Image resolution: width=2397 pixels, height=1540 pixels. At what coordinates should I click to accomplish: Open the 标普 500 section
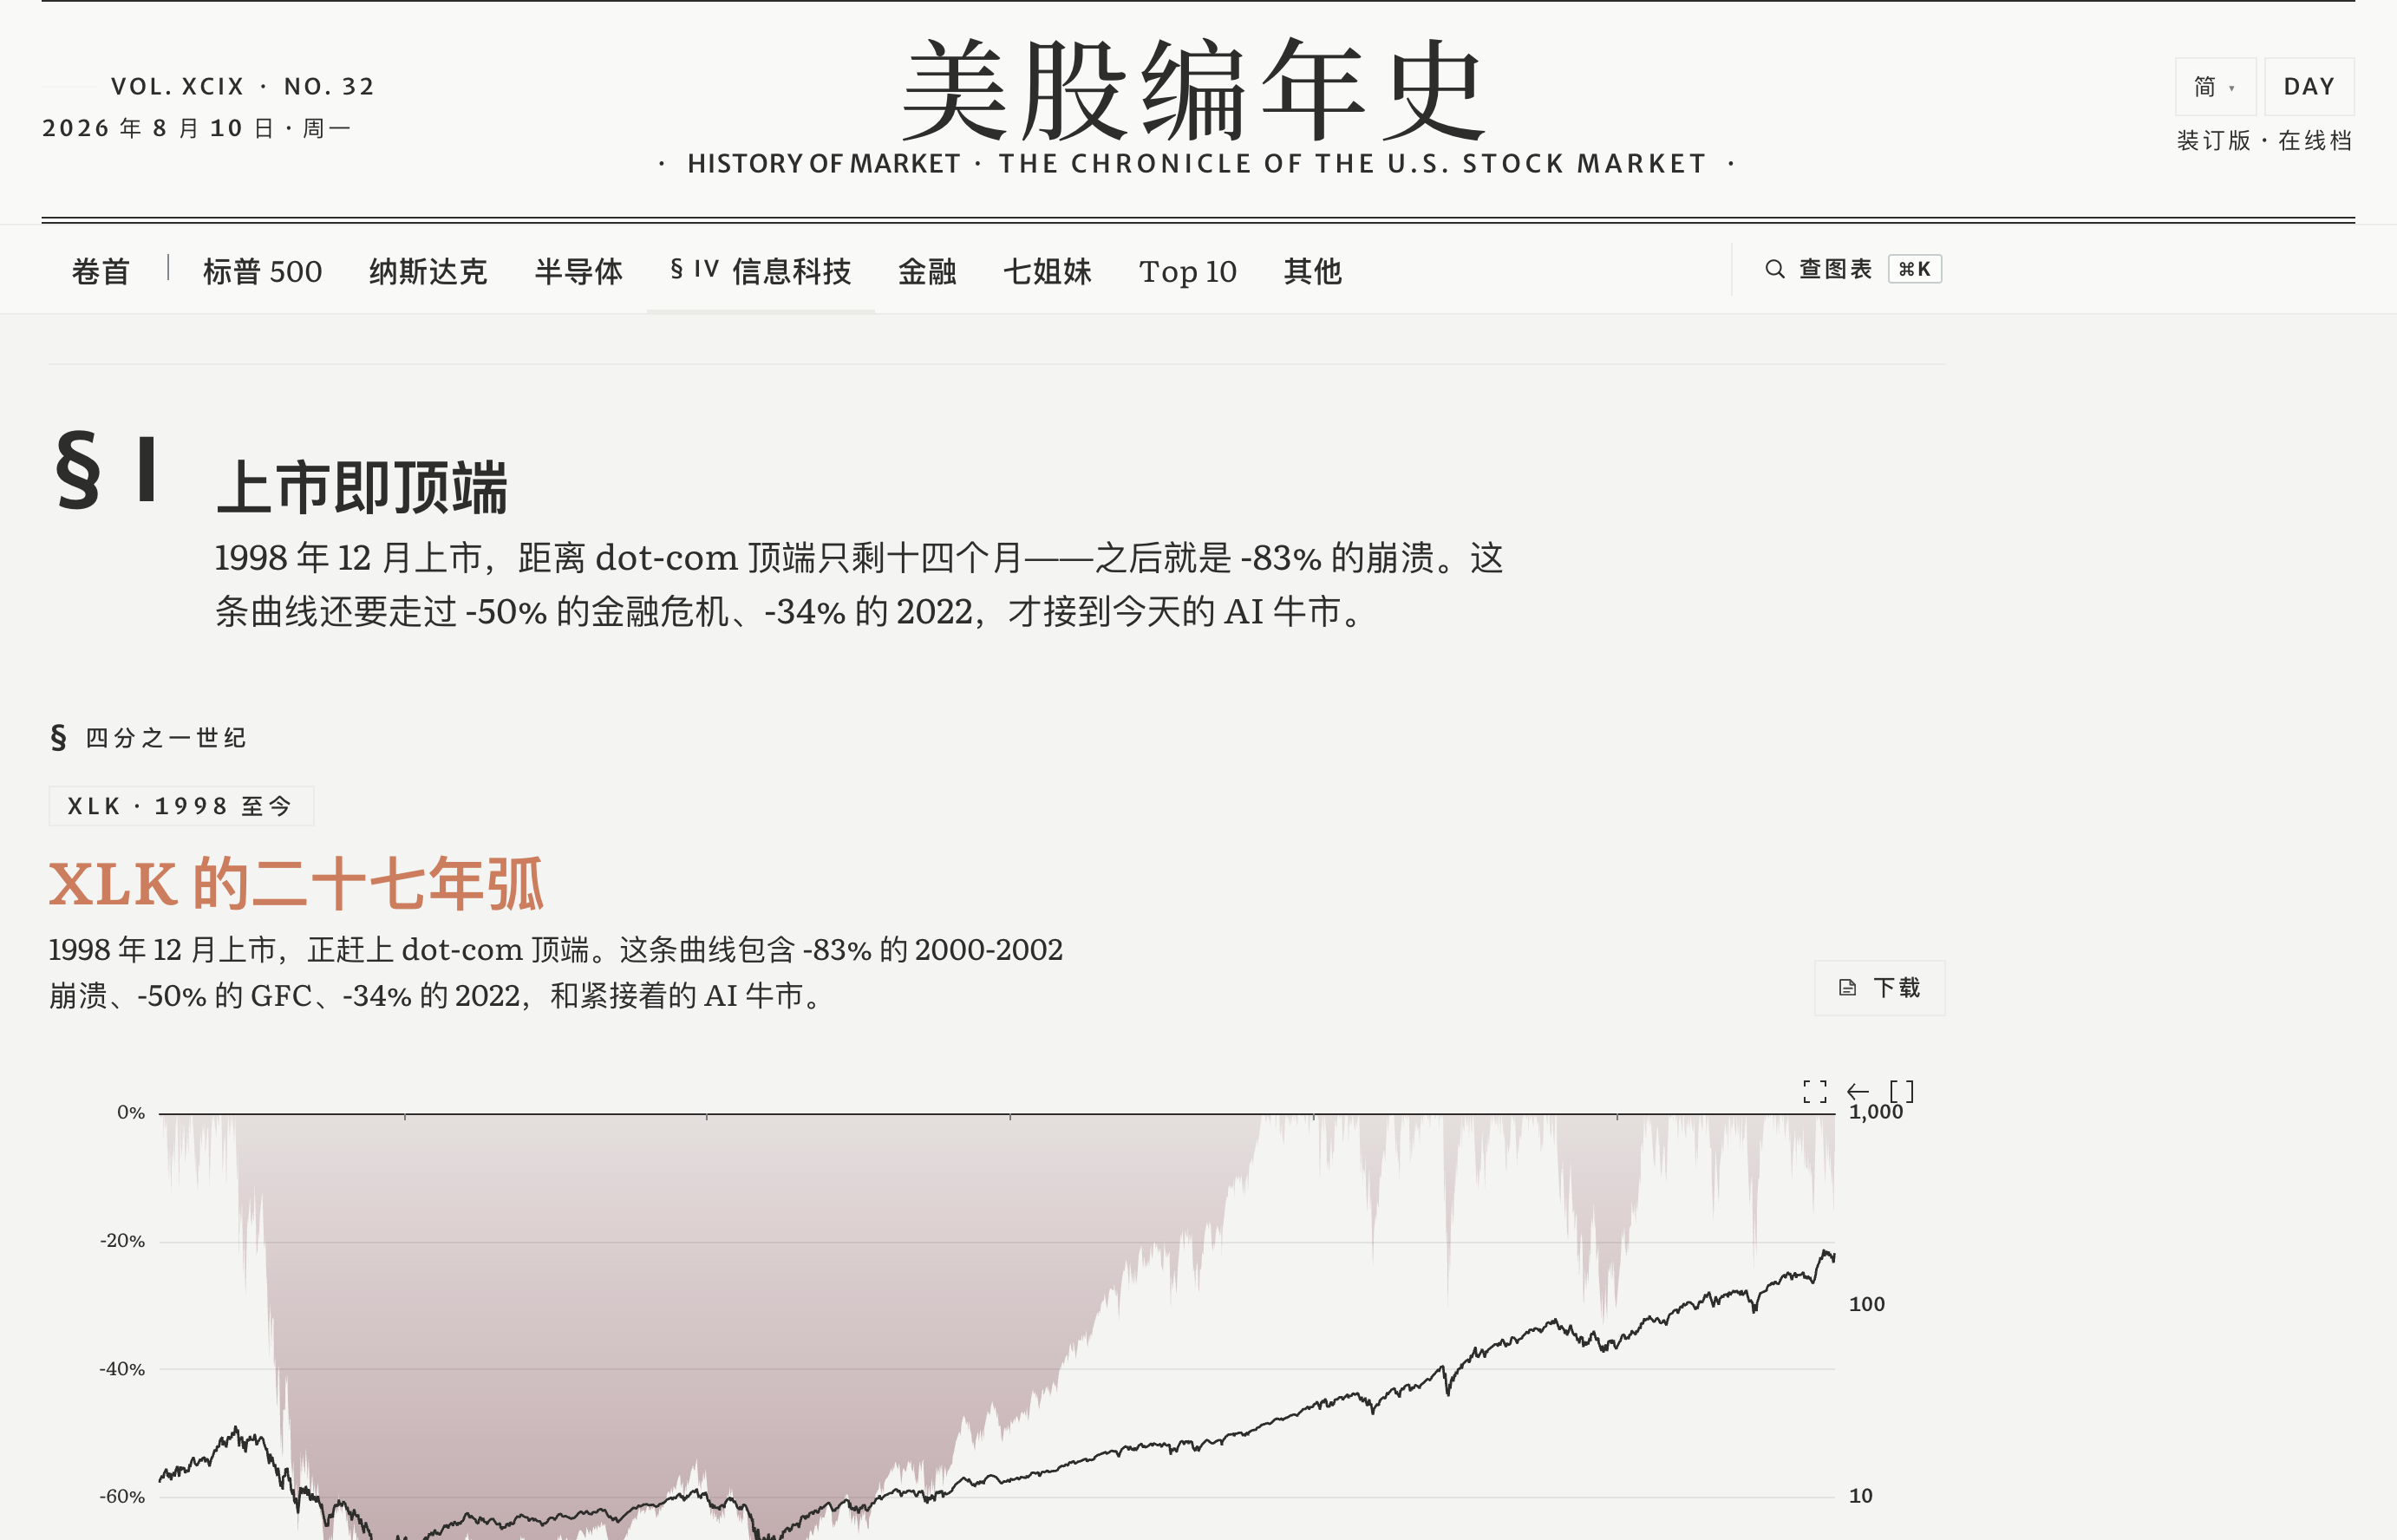click(x=262, y=271)
